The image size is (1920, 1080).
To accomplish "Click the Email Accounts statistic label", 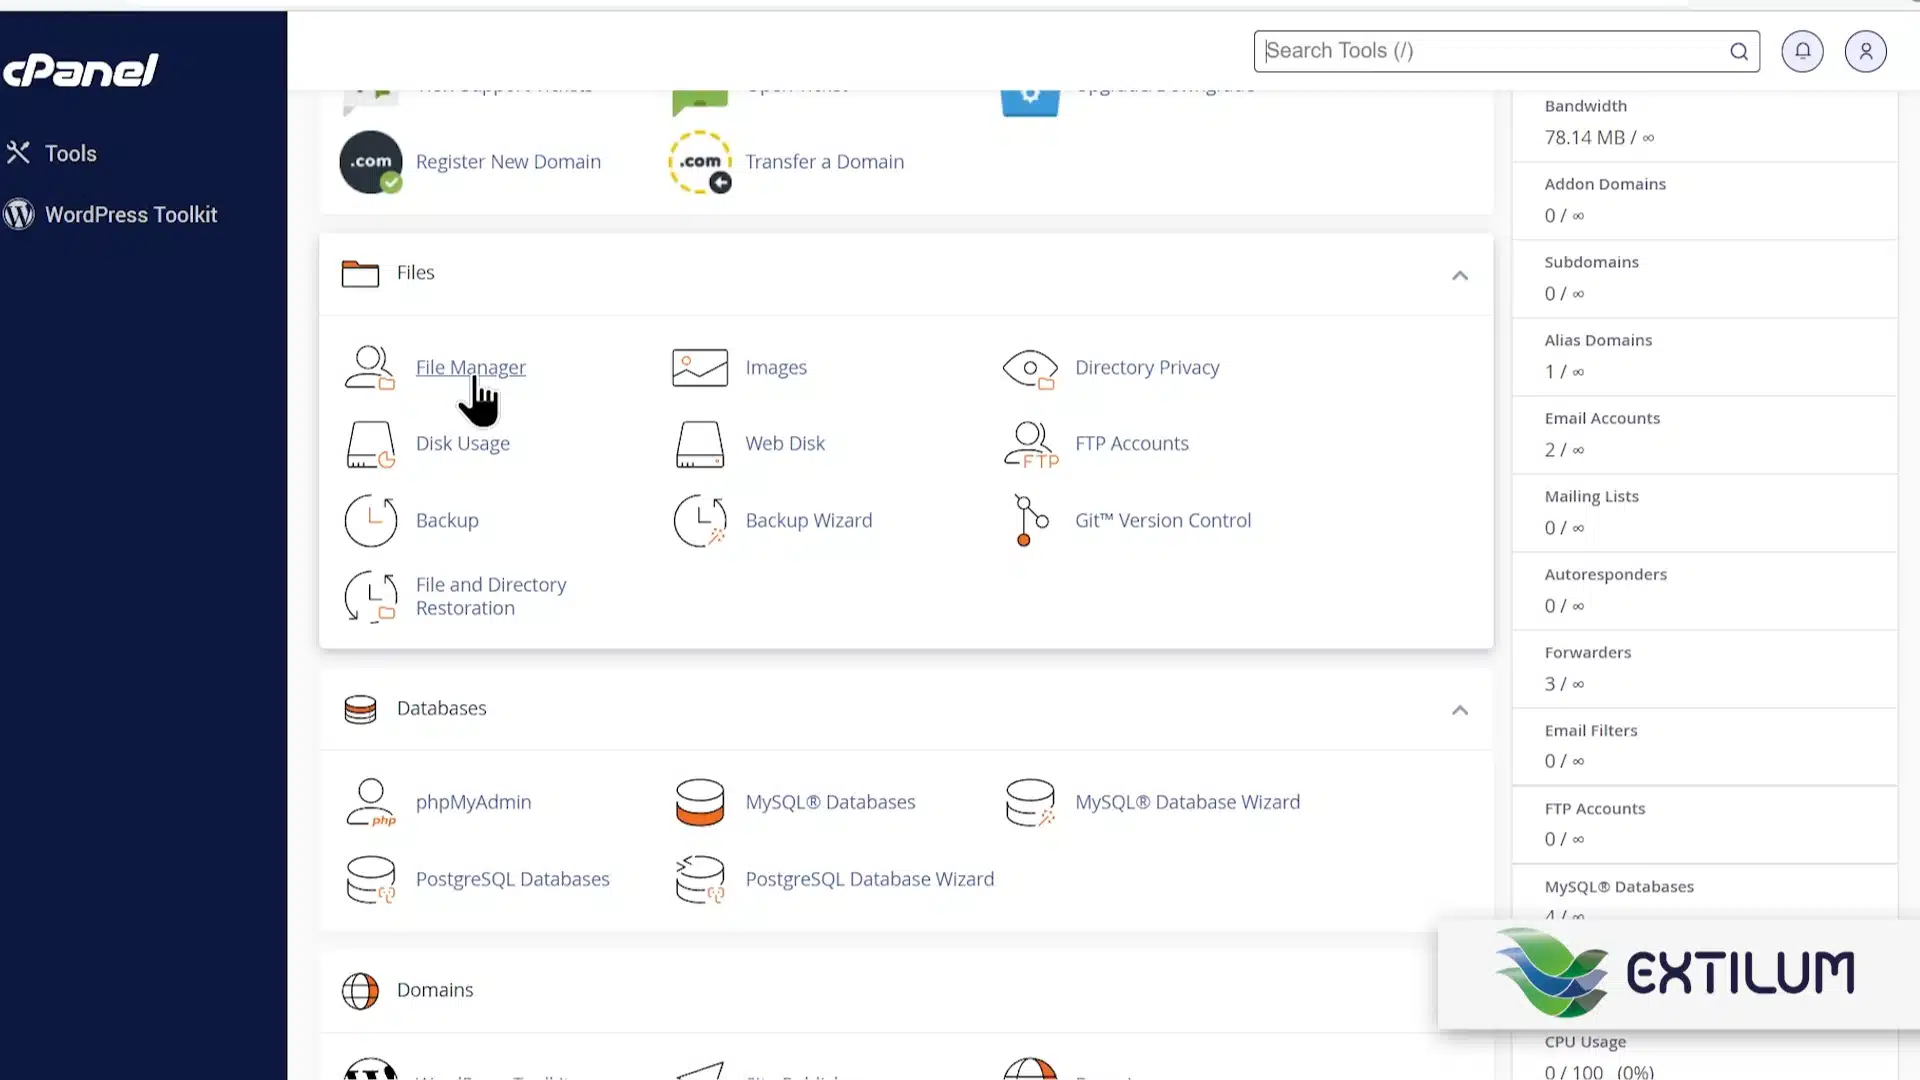I will pyautogui.click(x=1602, y=418).
